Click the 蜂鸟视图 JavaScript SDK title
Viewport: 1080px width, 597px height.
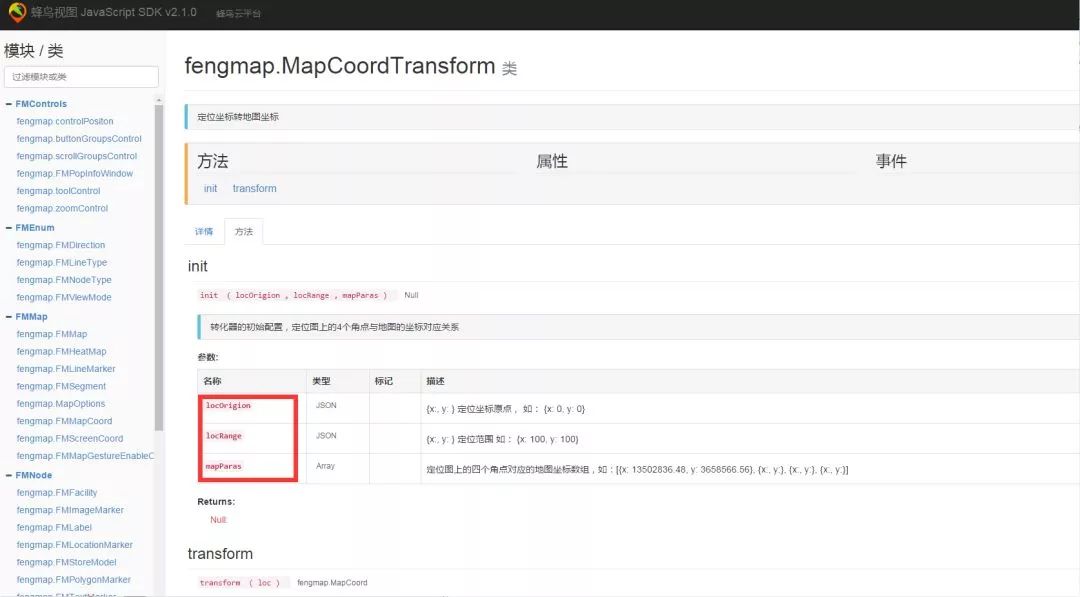coord(114,13)
